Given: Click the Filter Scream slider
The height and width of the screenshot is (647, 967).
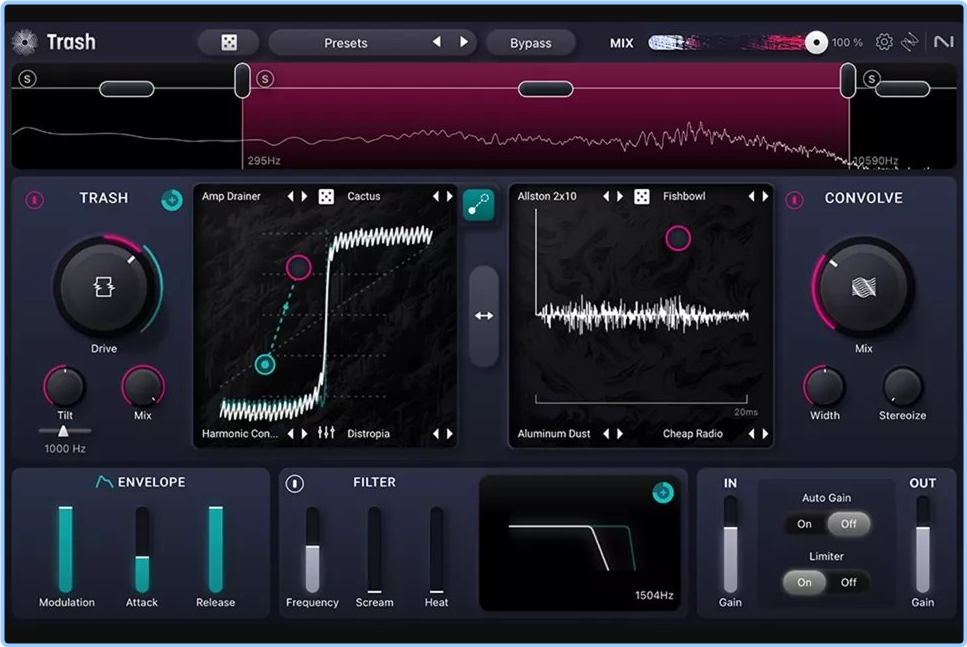Looking at the screenshot, I should (x=374, y=549).
